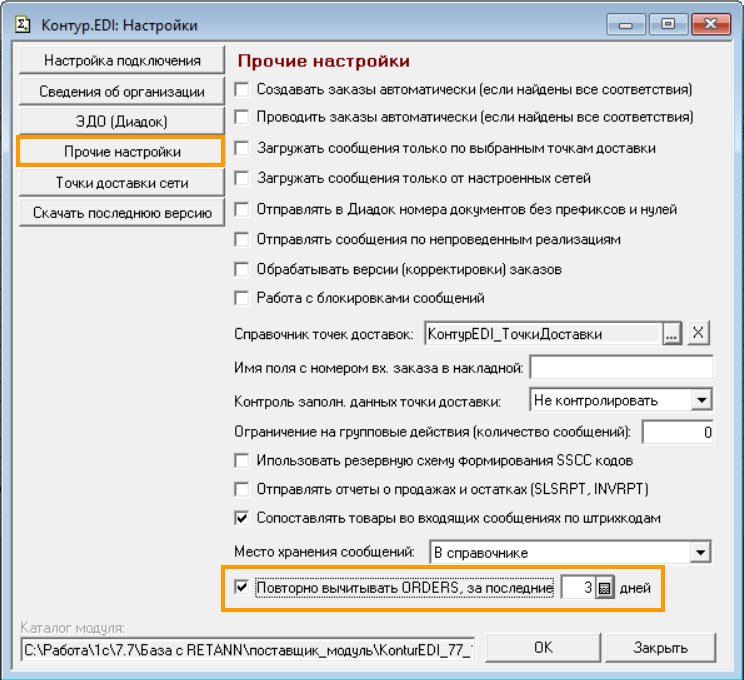The height and width of the screenshot is (680, 744).
Task: Click the Закрыть button
Action: [660, 648]
